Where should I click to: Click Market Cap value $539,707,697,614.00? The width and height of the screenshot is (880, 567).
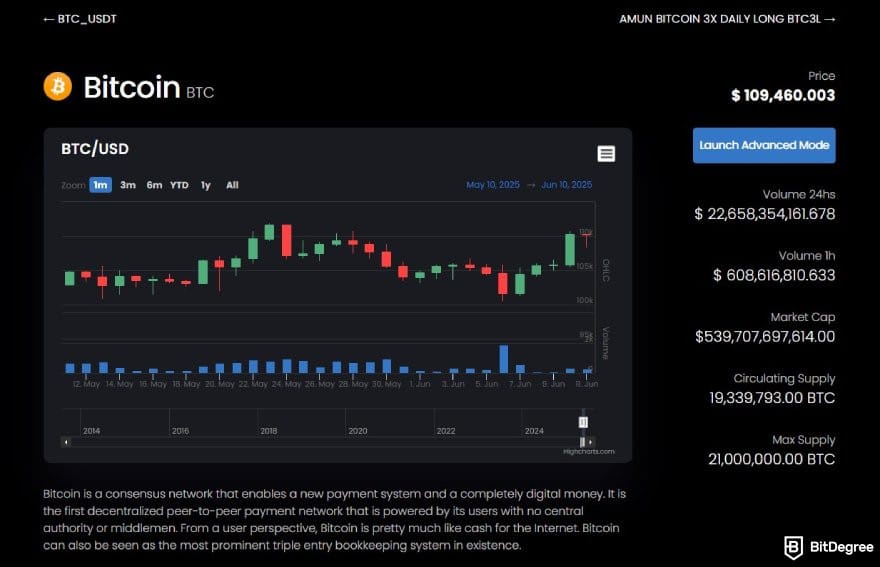pos(765,336)
